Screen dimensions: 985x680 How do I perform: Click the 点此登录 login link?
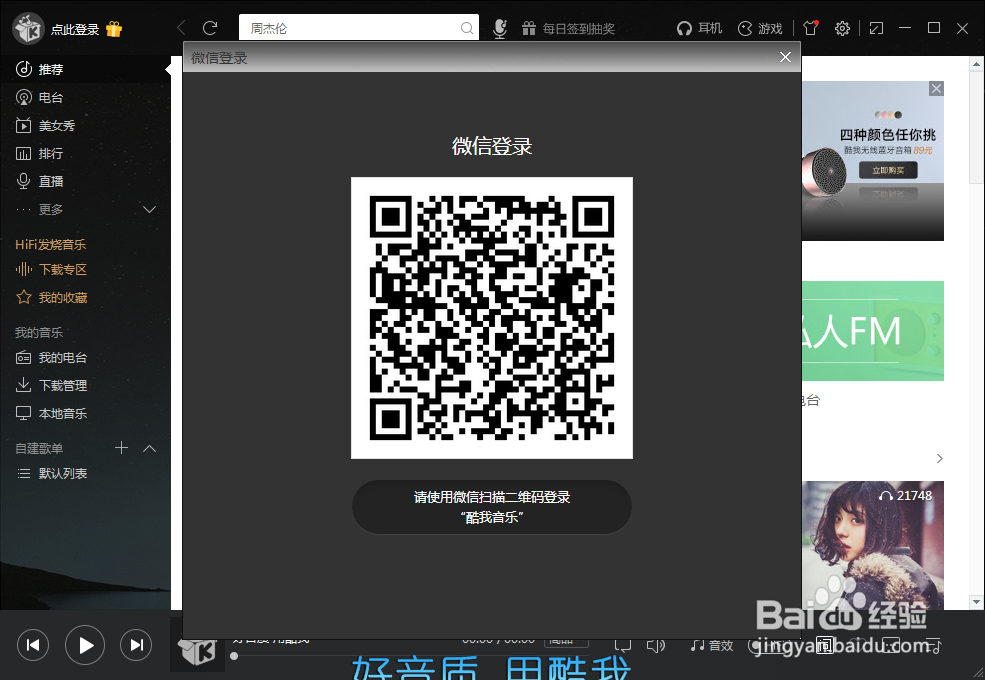coord(75,30)
